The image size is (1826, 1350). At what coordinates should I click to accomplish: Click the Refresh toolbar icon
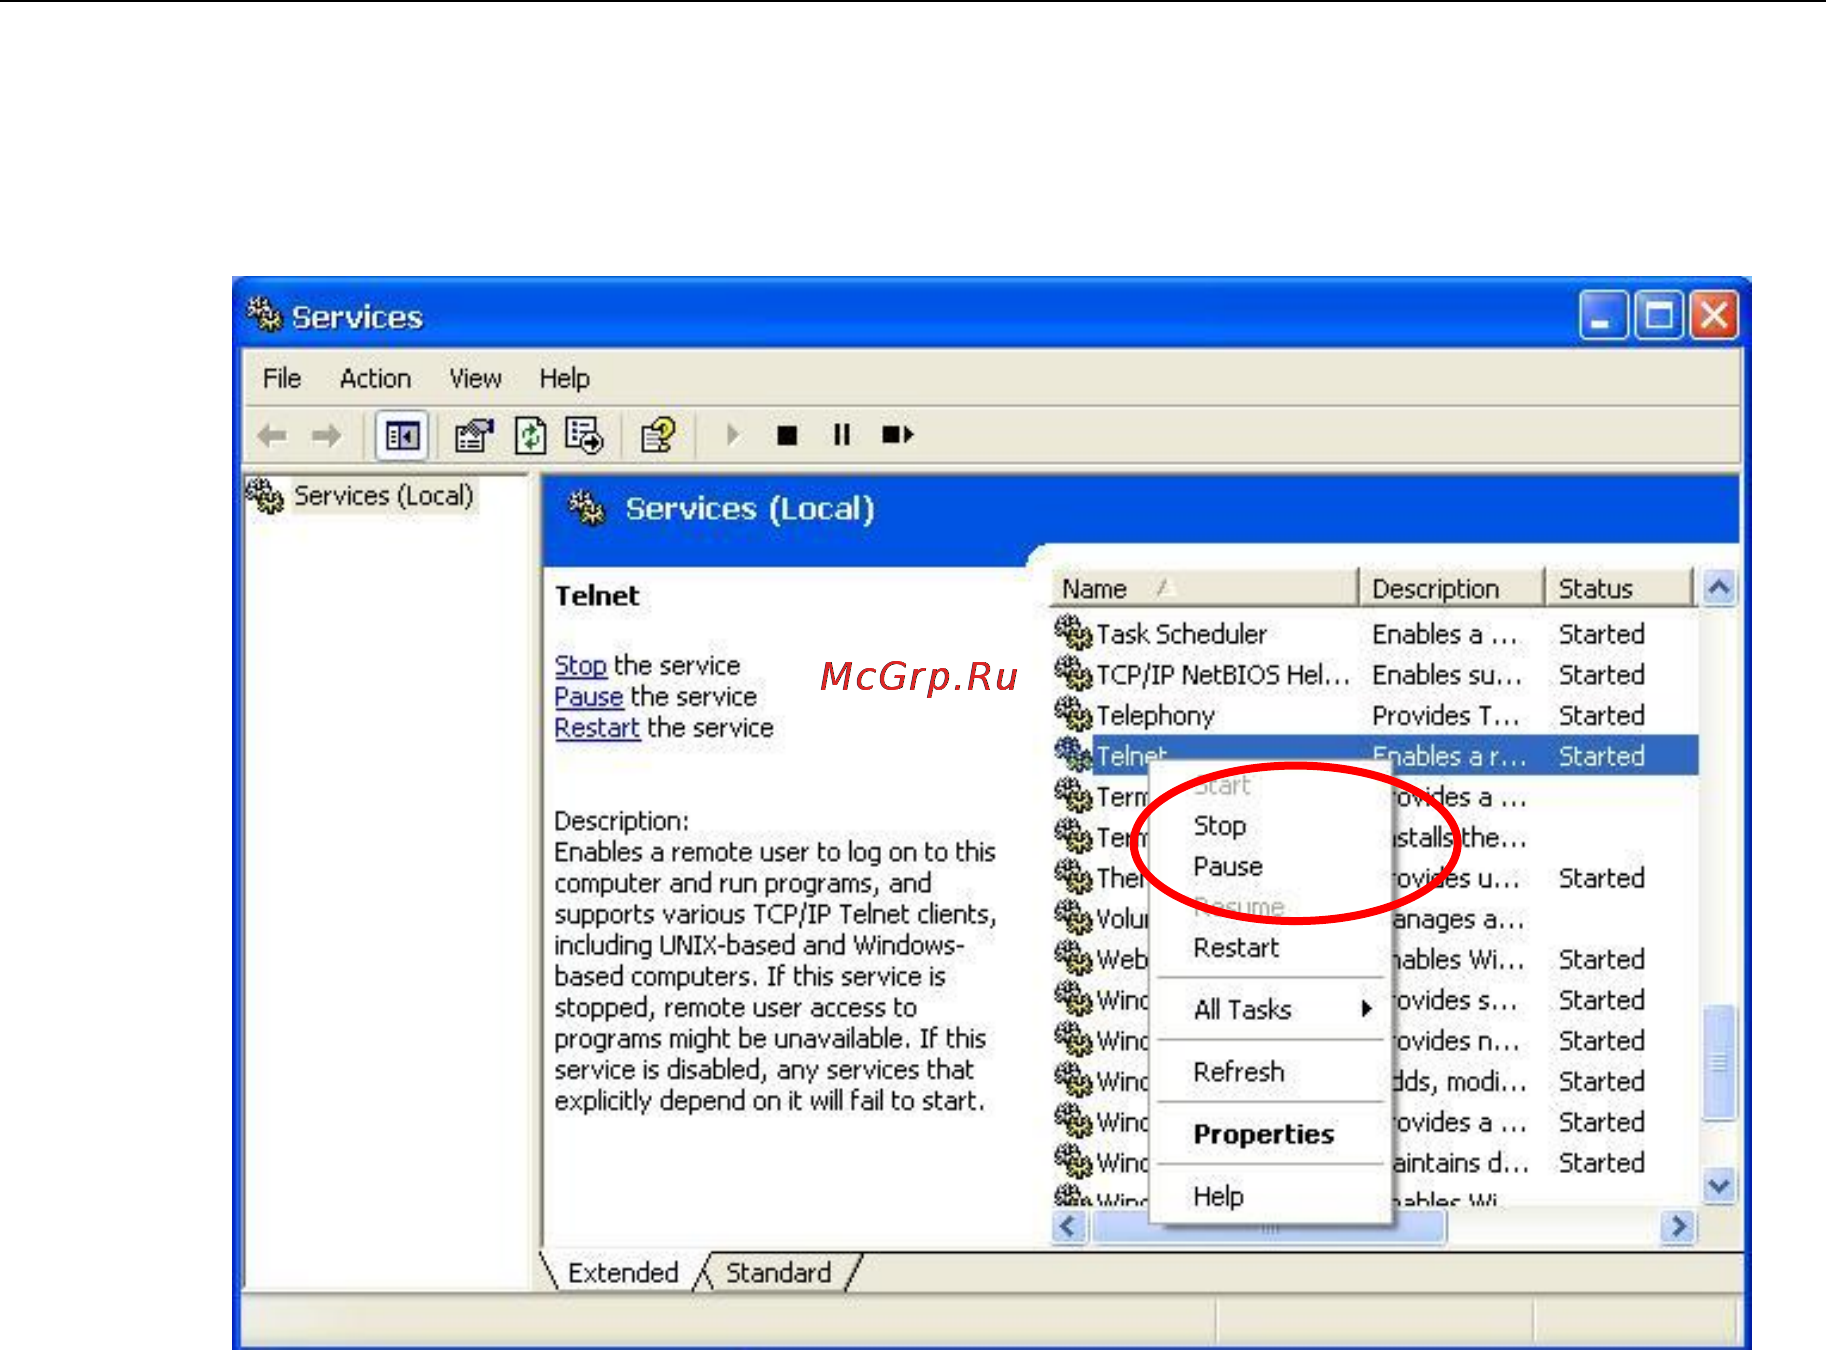click(530, 436)
